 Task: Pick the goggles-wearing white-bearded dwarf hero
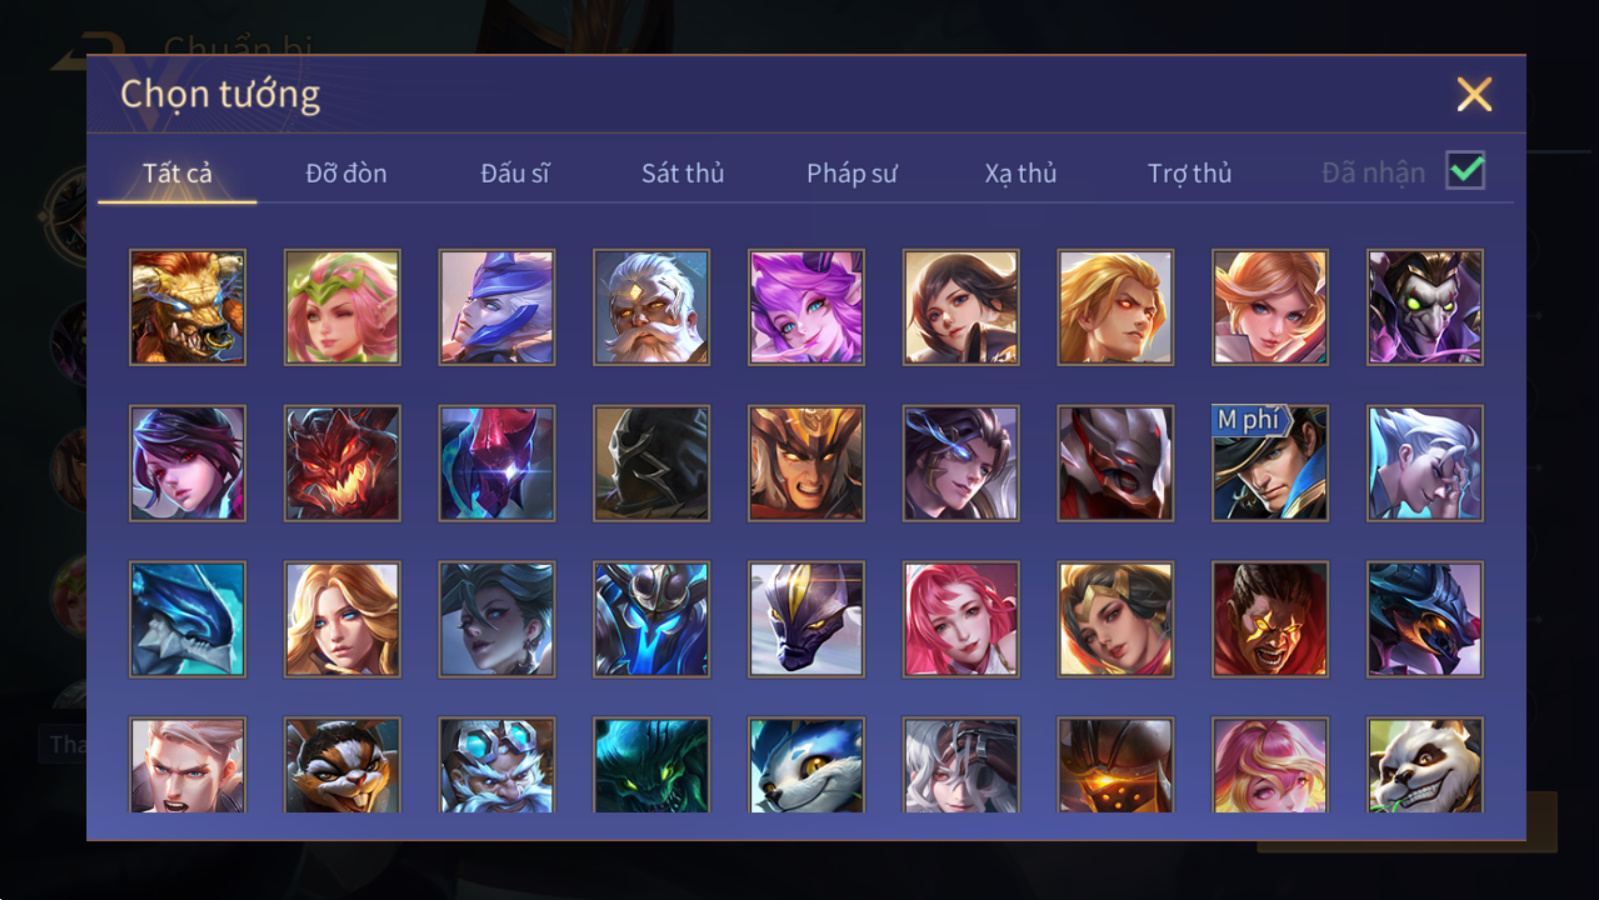tap(497, 765)
